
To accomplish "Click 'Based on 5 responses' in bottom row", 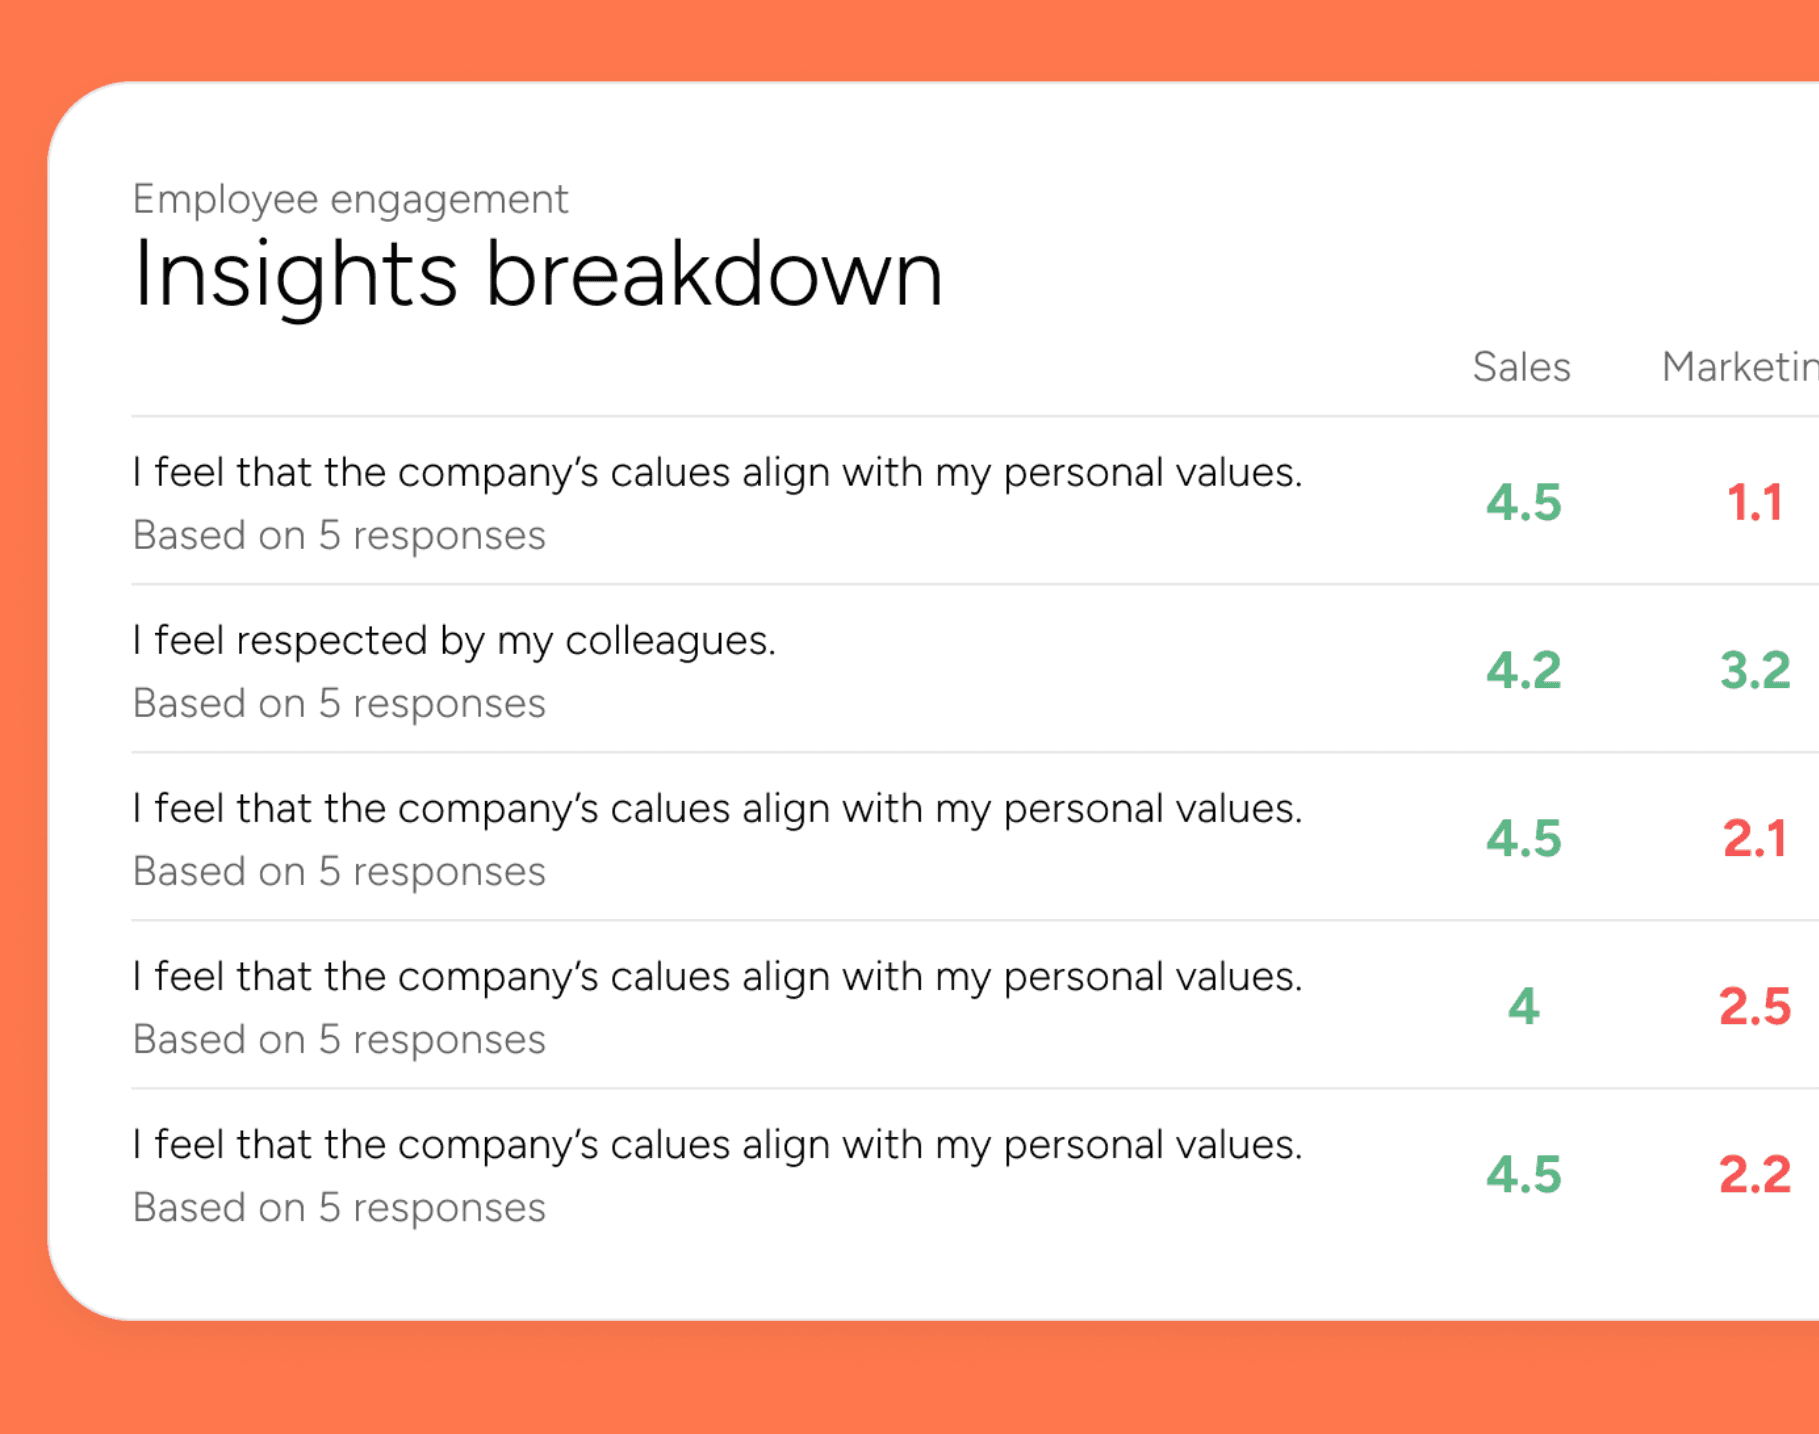I will [339, 1208].
